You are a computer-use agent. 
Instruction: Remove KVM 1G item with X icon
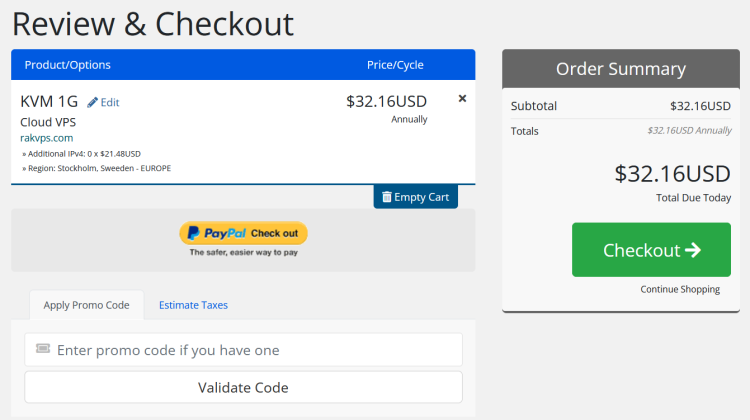point(462,99)
